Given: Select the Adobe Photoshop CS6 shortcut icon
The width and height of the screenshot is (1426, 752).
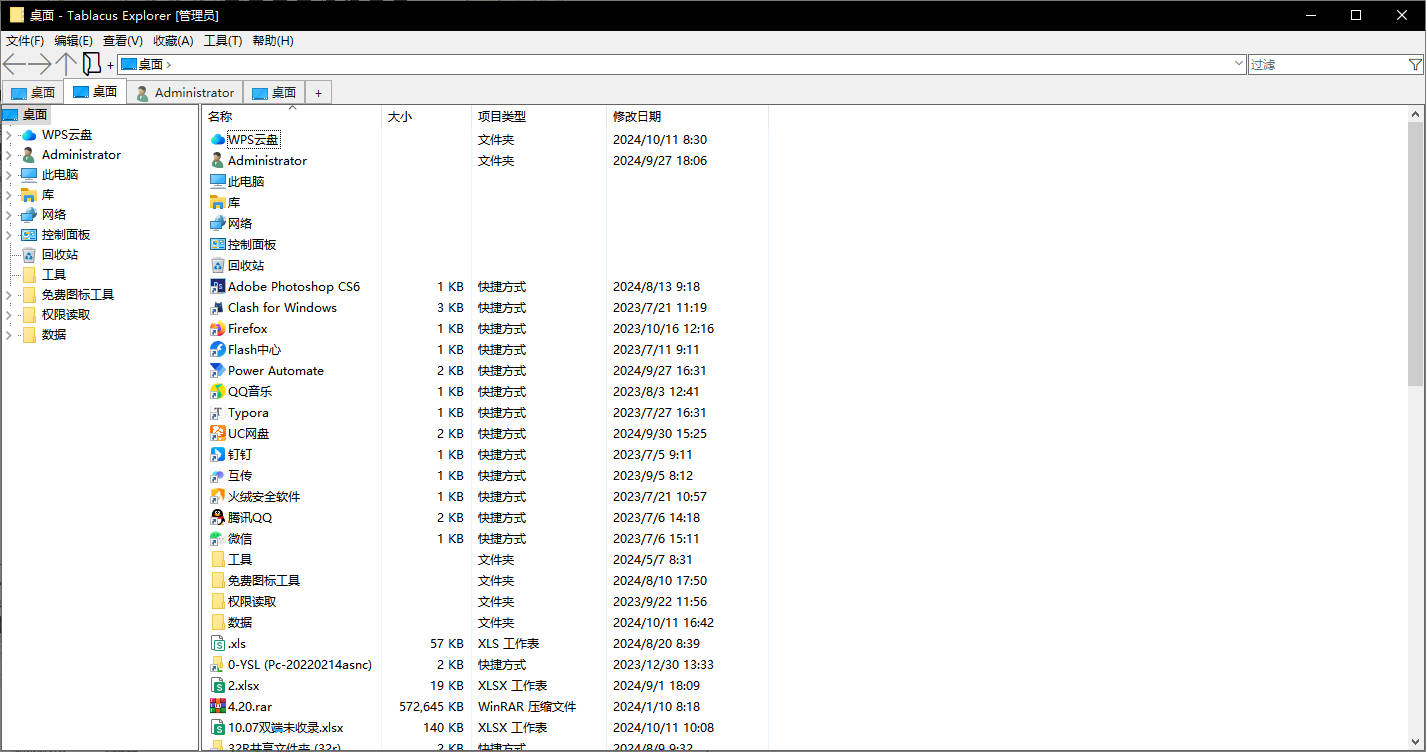Looking at the screenshot, I should (x=218, y=287).
